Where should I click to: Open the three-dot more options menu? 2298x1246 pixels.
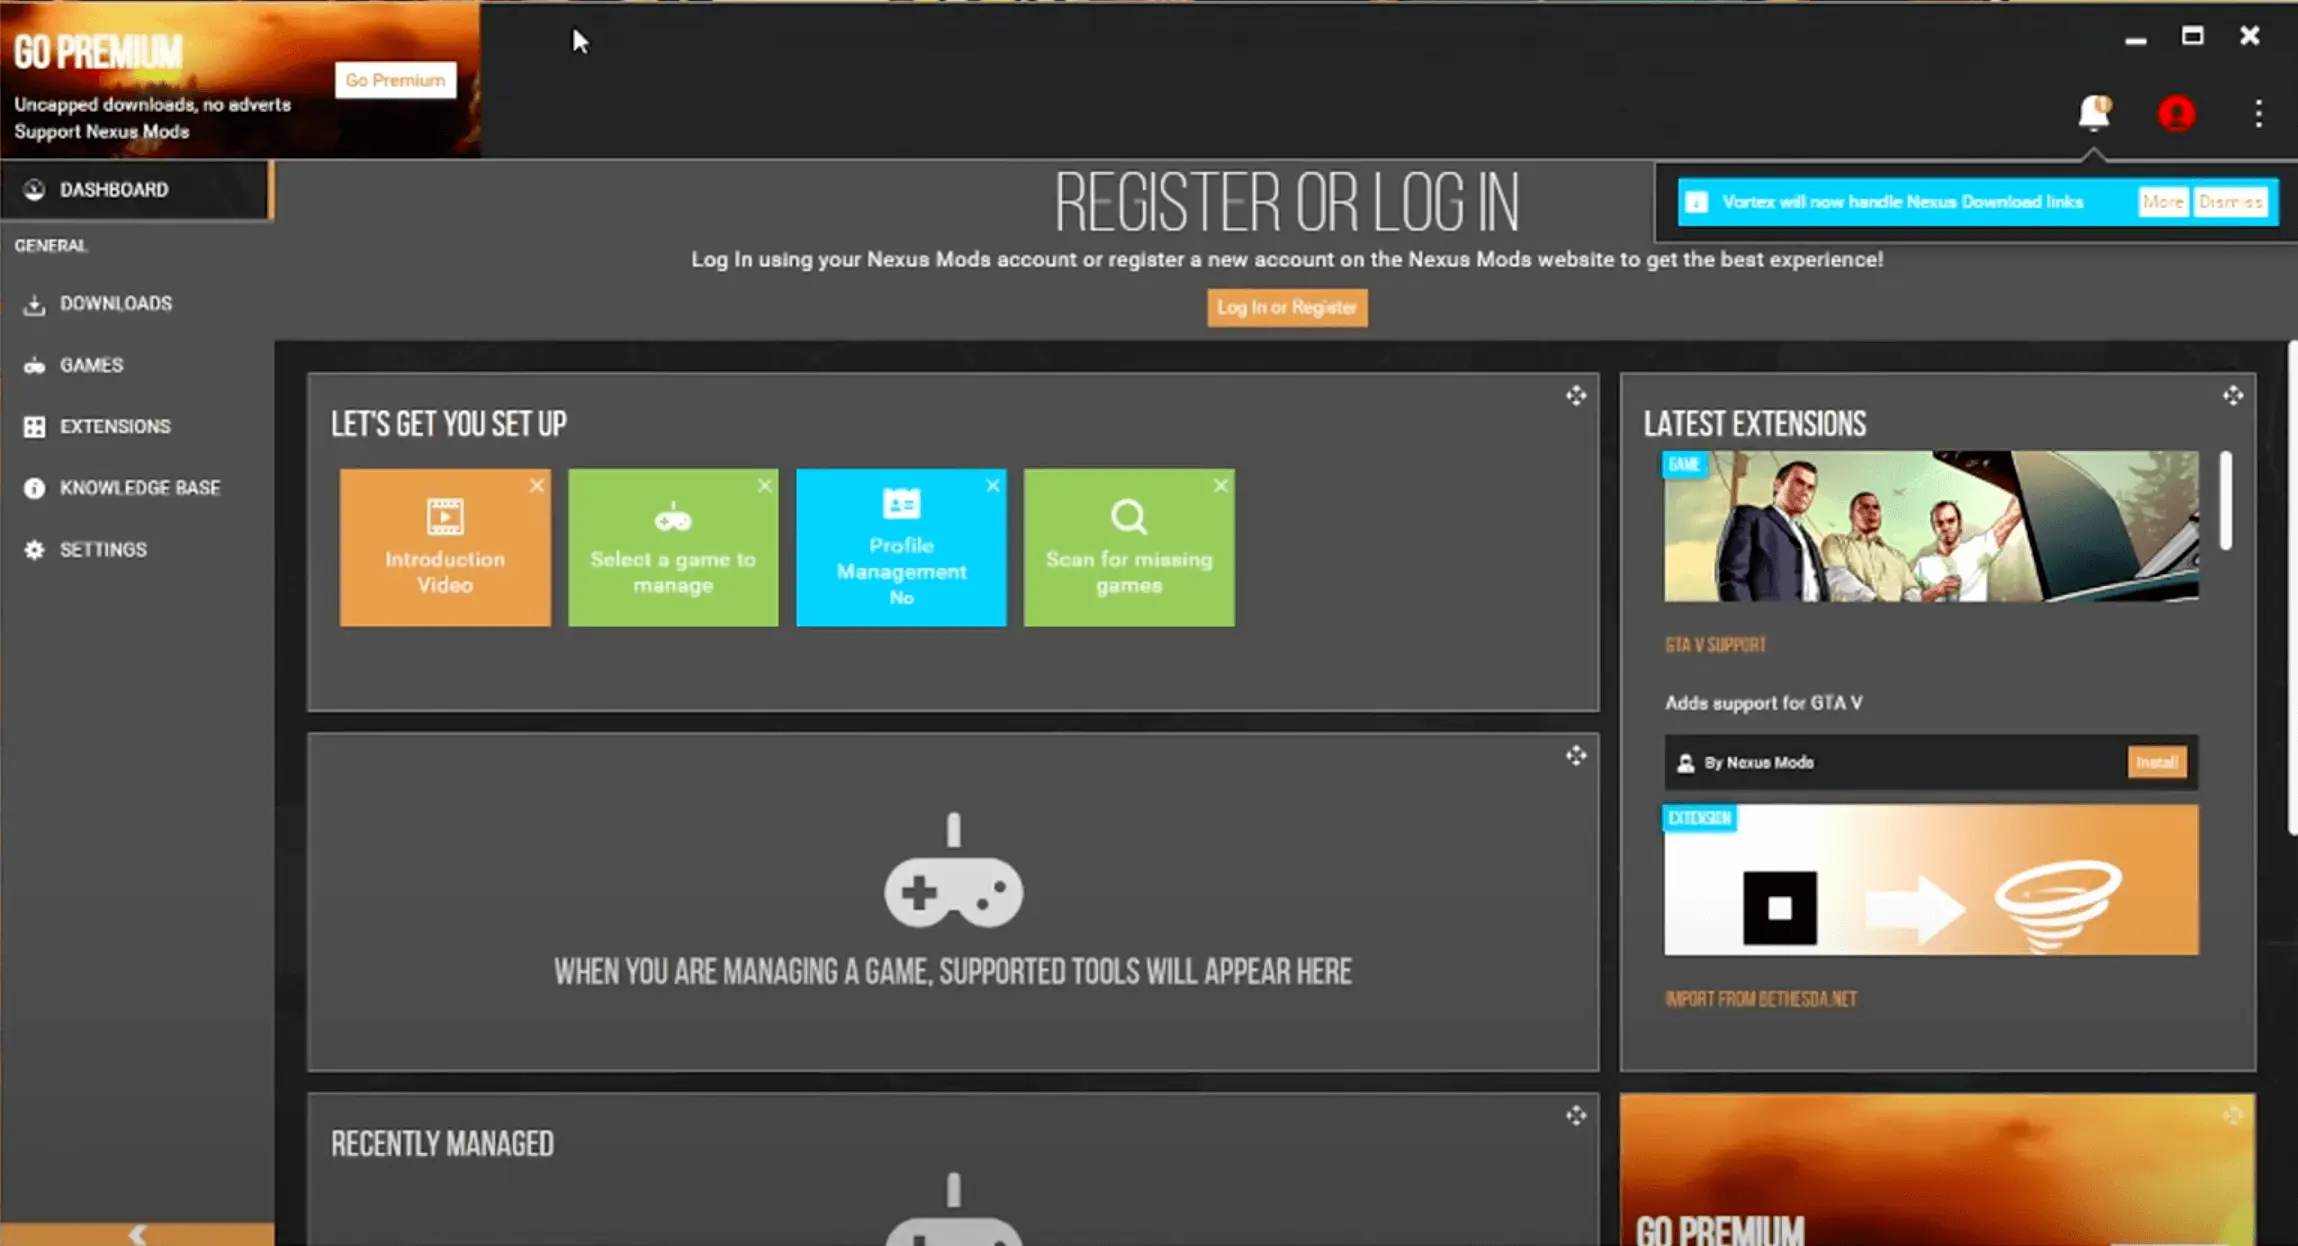coord(2258,114)
